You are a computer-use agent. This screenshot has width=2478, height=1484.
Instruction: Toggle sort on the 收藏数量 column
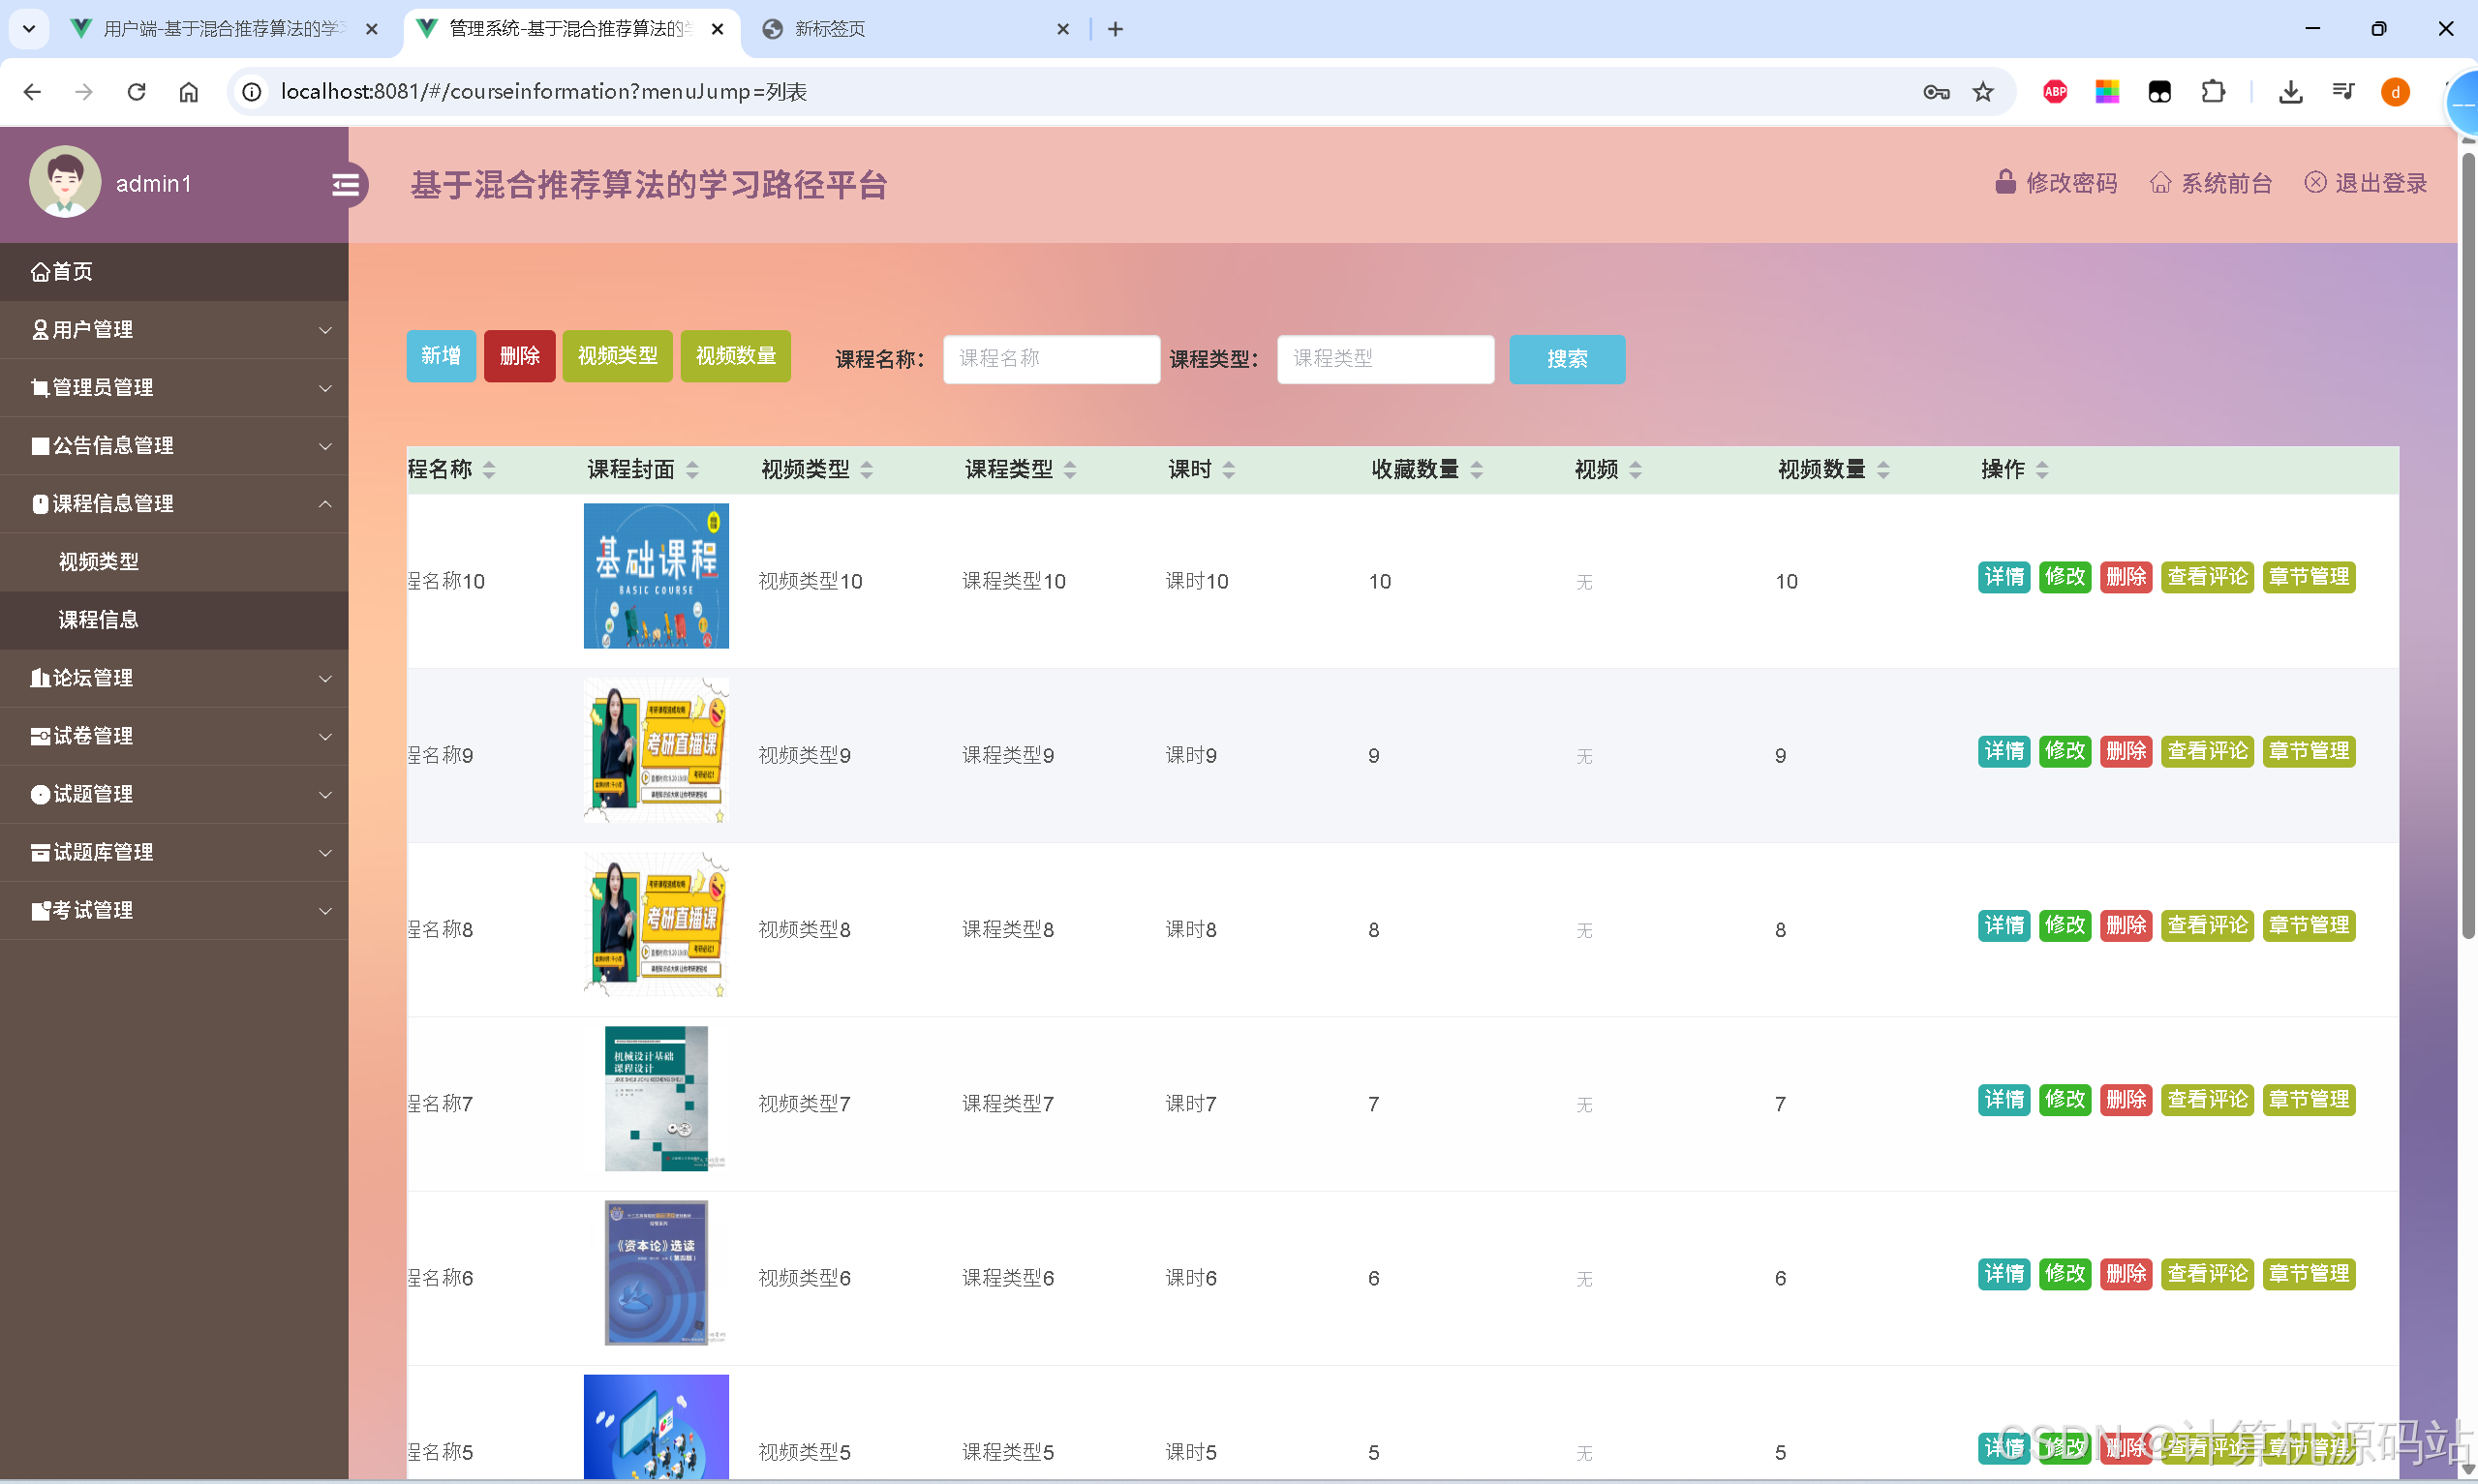point(1478,469)
